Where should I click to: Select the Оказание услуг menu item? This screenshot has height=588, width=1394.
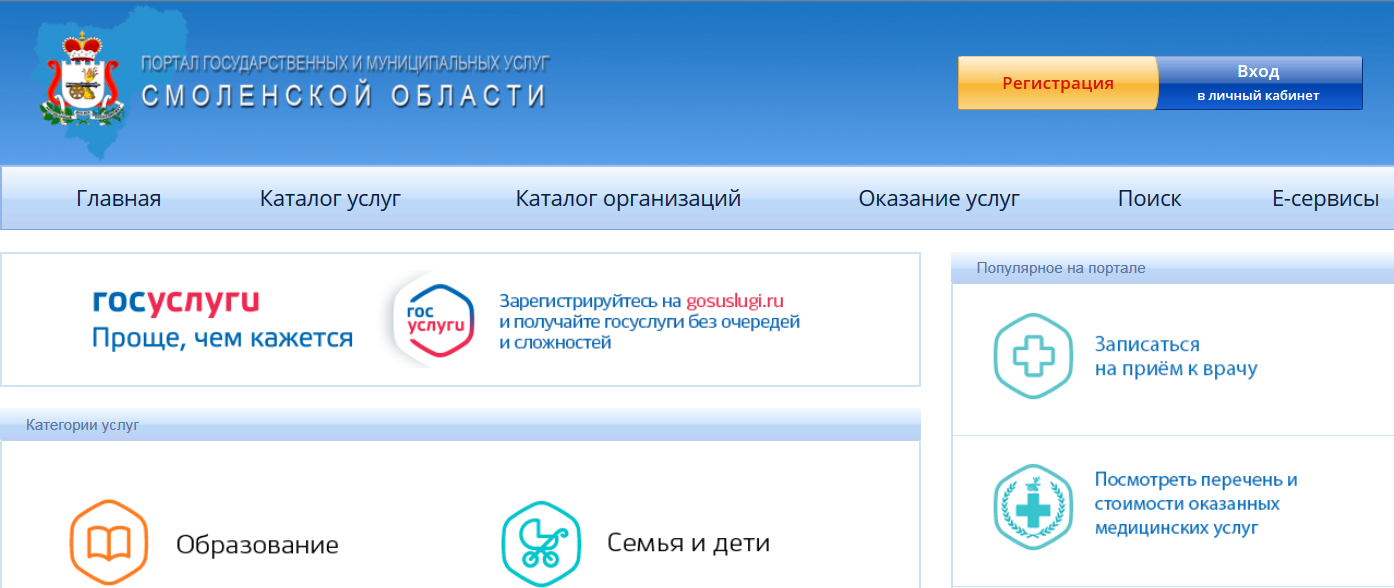pyautogui.click(x=939, y=198)
